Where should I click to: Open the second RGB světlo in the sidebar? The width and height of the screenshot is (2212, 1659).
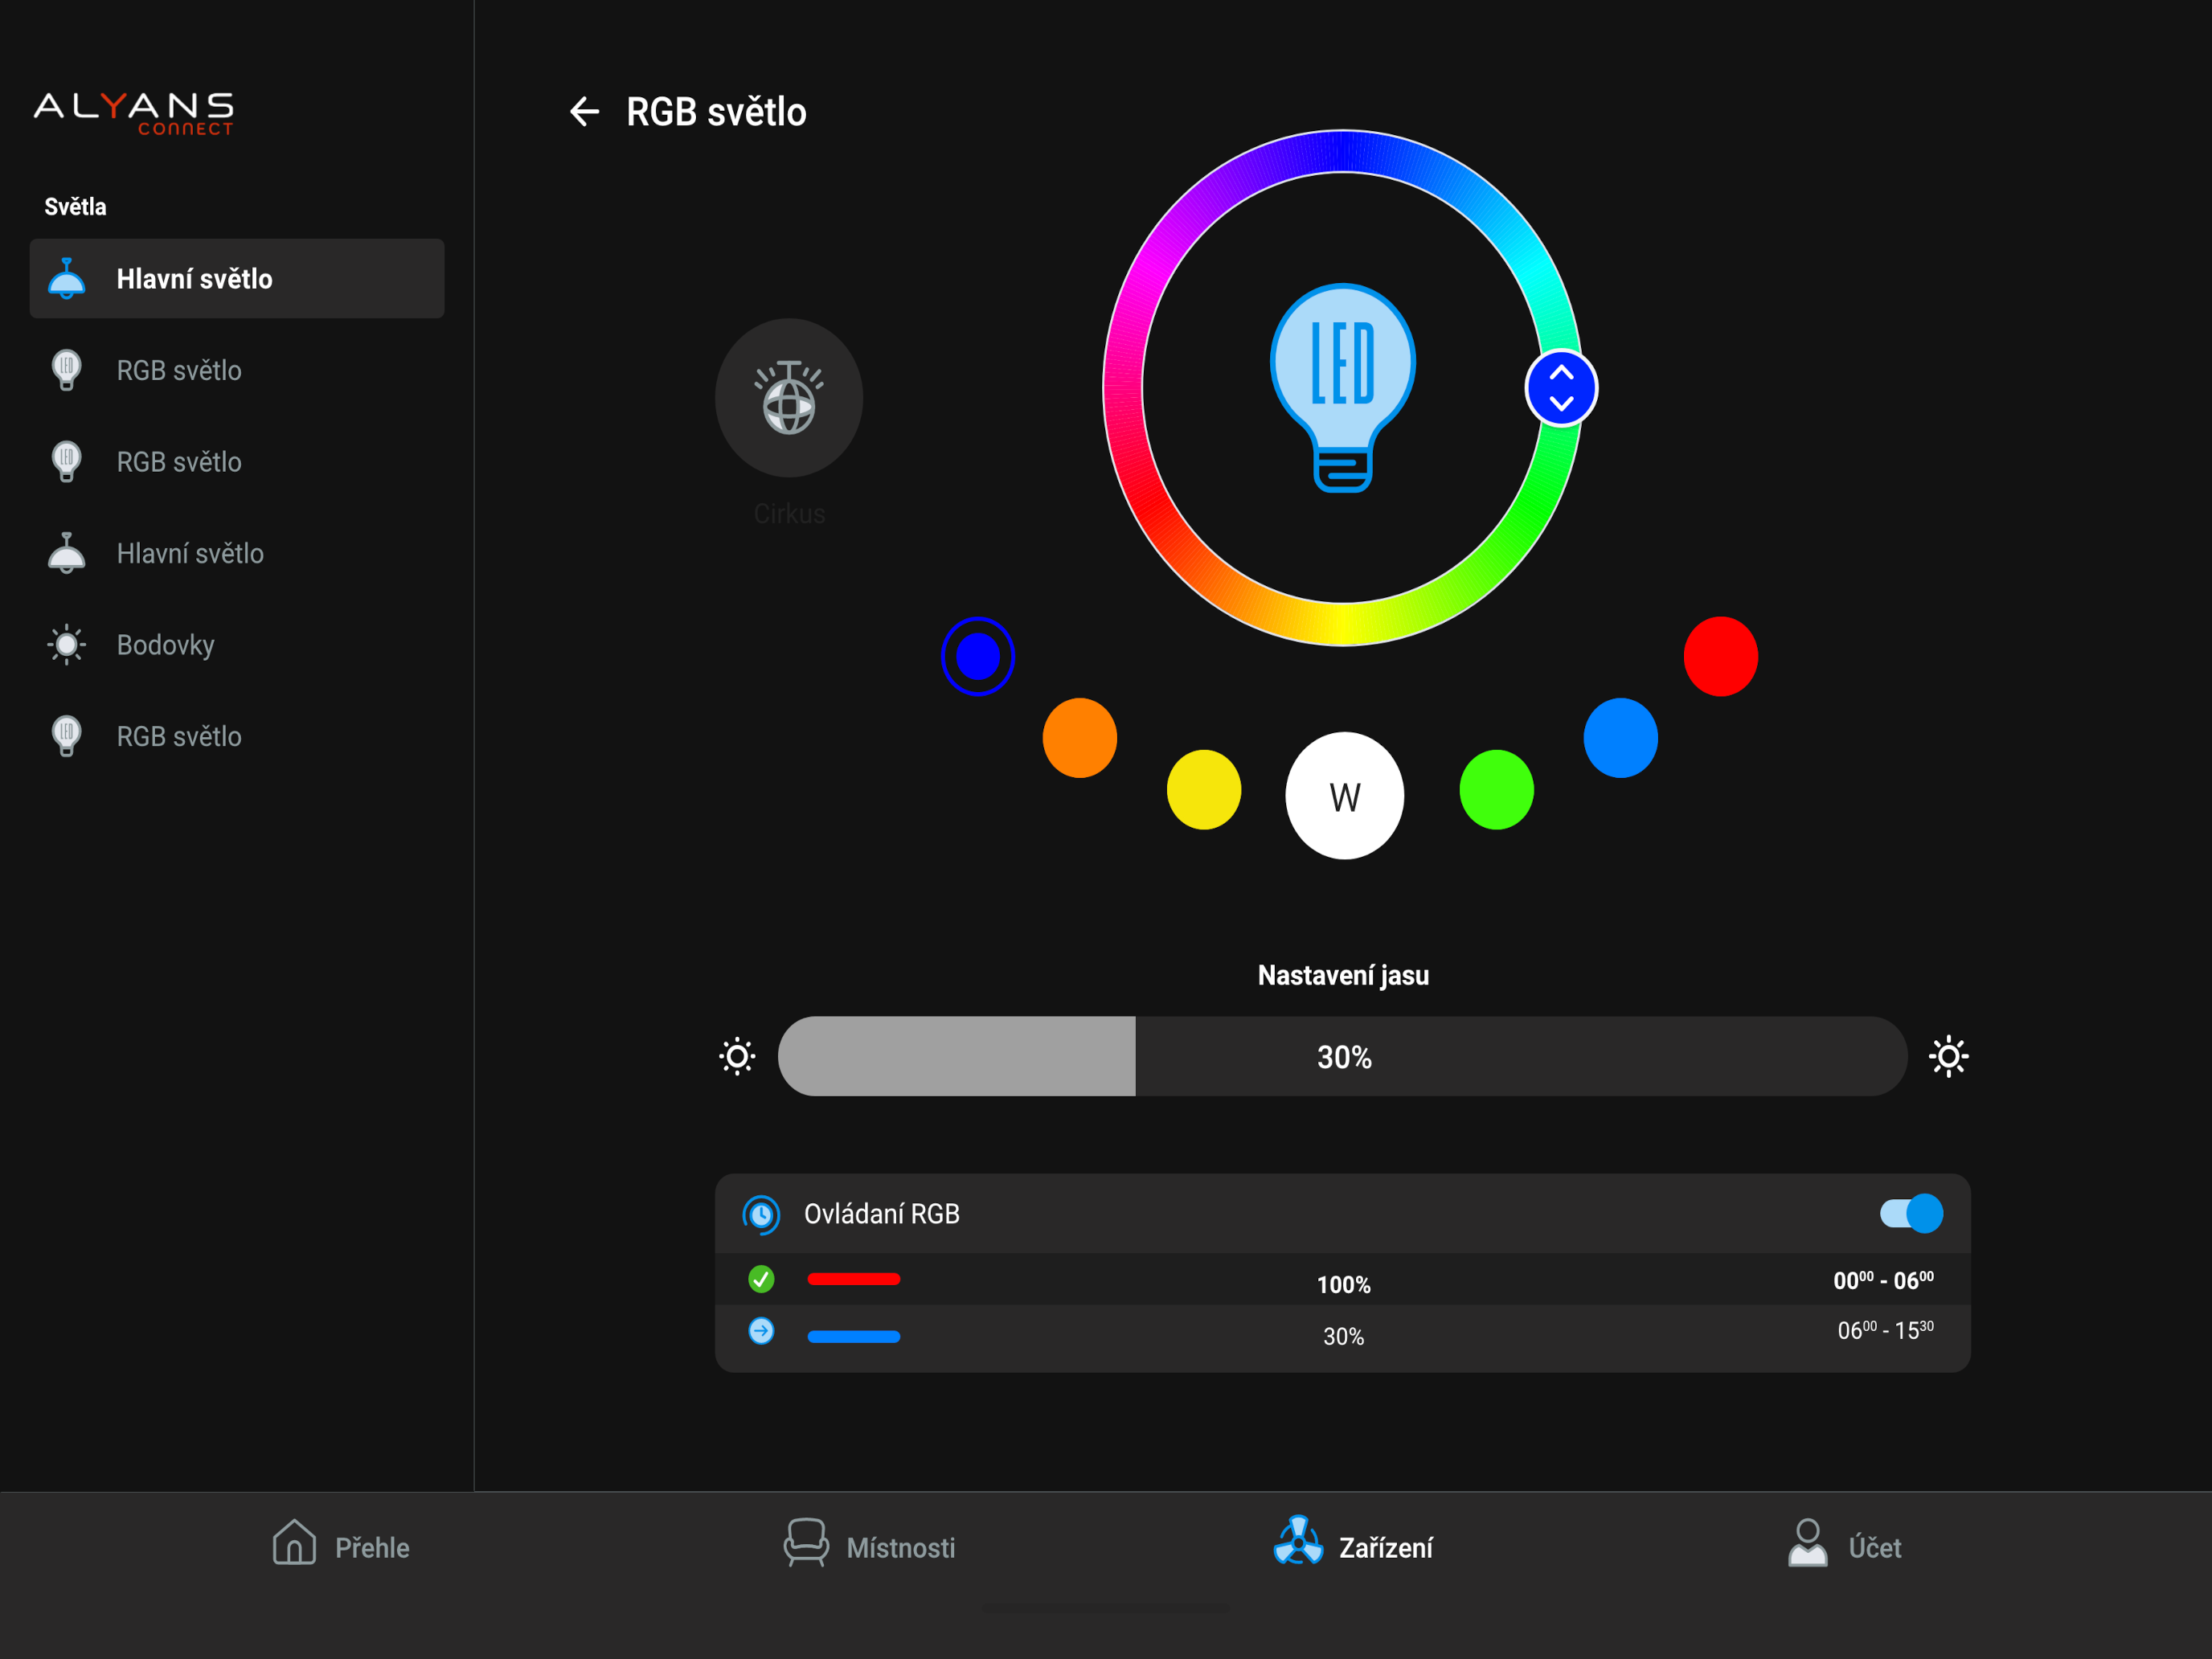[x=237, y=462]
